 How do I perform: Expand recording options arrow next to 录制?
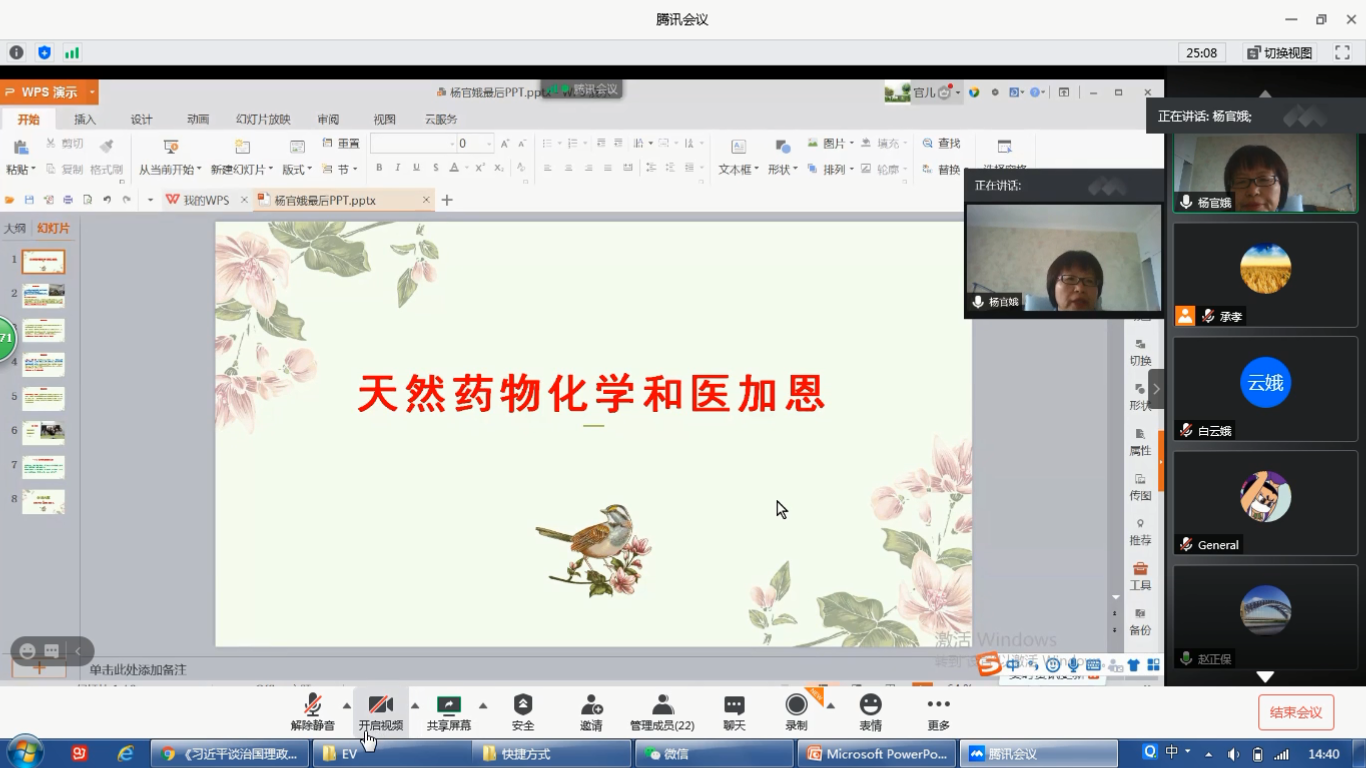[830, 704]
